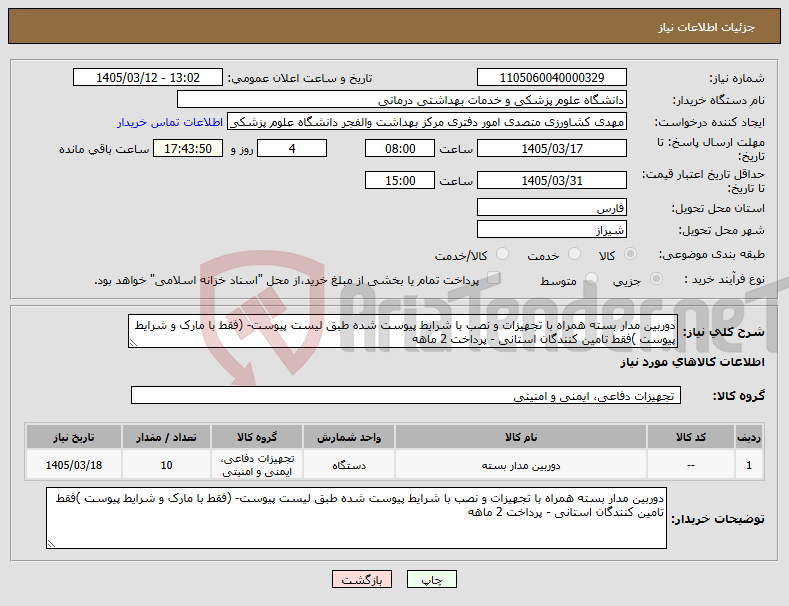Click the buyer notes textarea

tap(356, 518)
